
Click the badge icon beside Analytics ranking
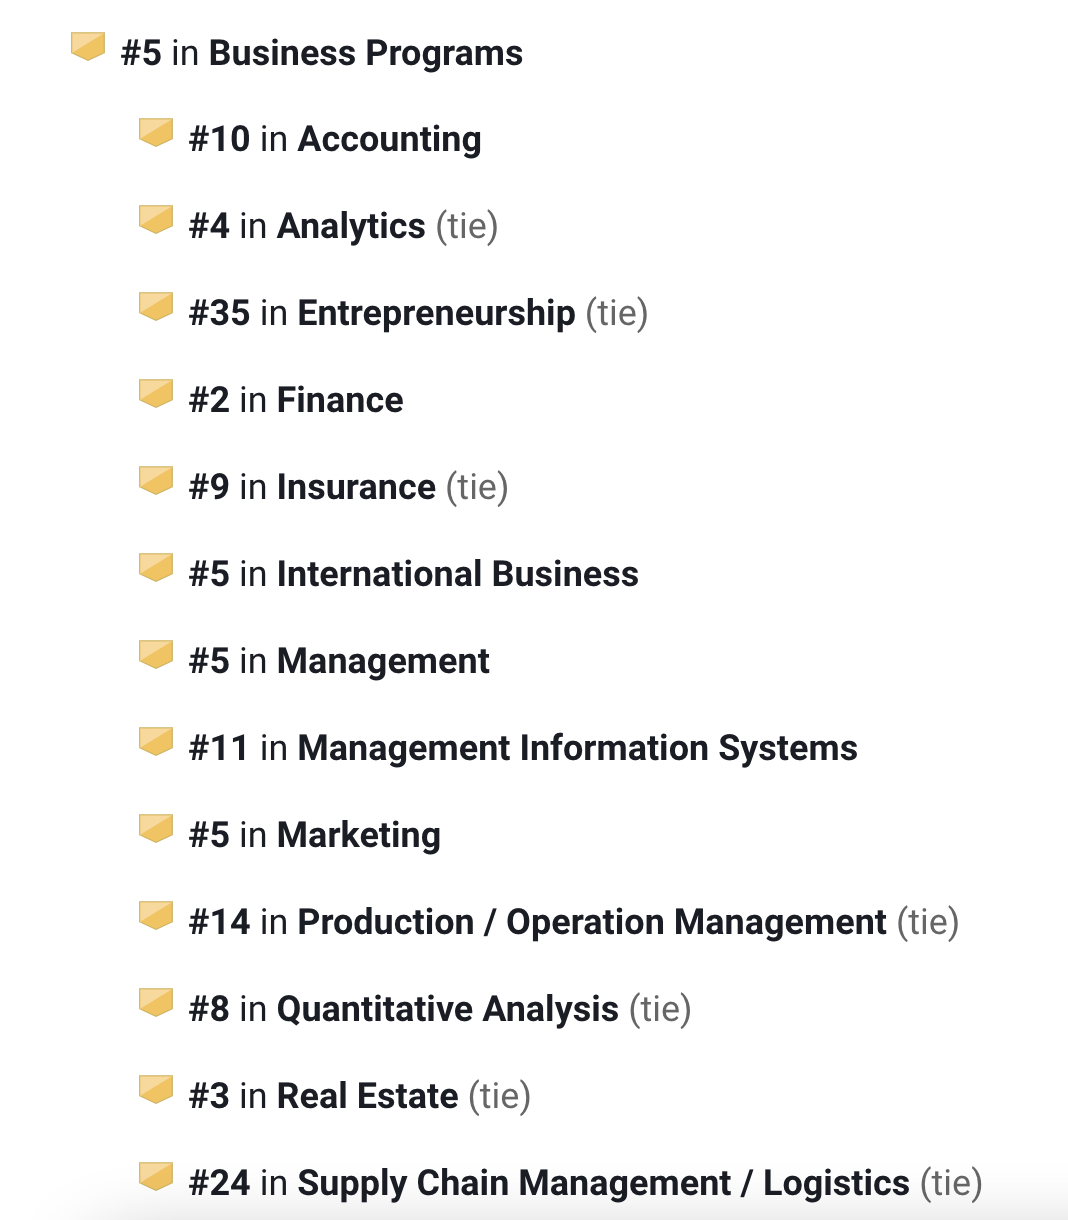(x=156, y=219)
